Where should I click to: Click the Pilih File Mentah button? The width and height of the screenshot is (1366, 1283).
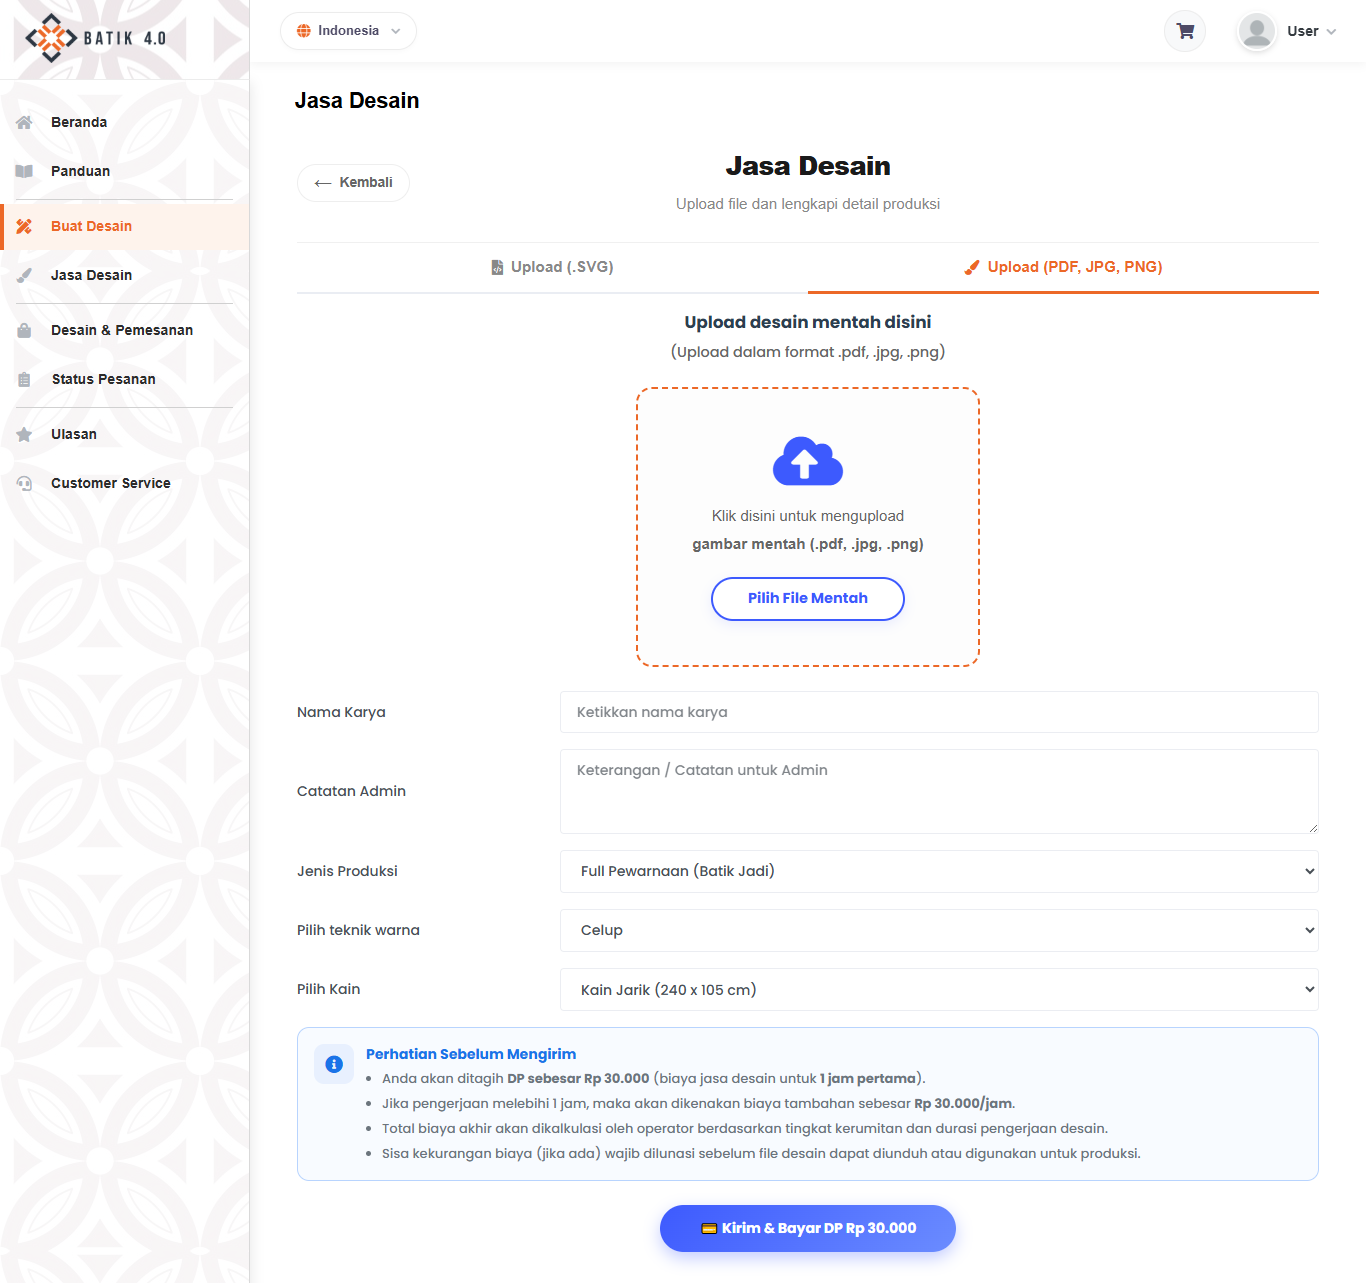[808, 598]
